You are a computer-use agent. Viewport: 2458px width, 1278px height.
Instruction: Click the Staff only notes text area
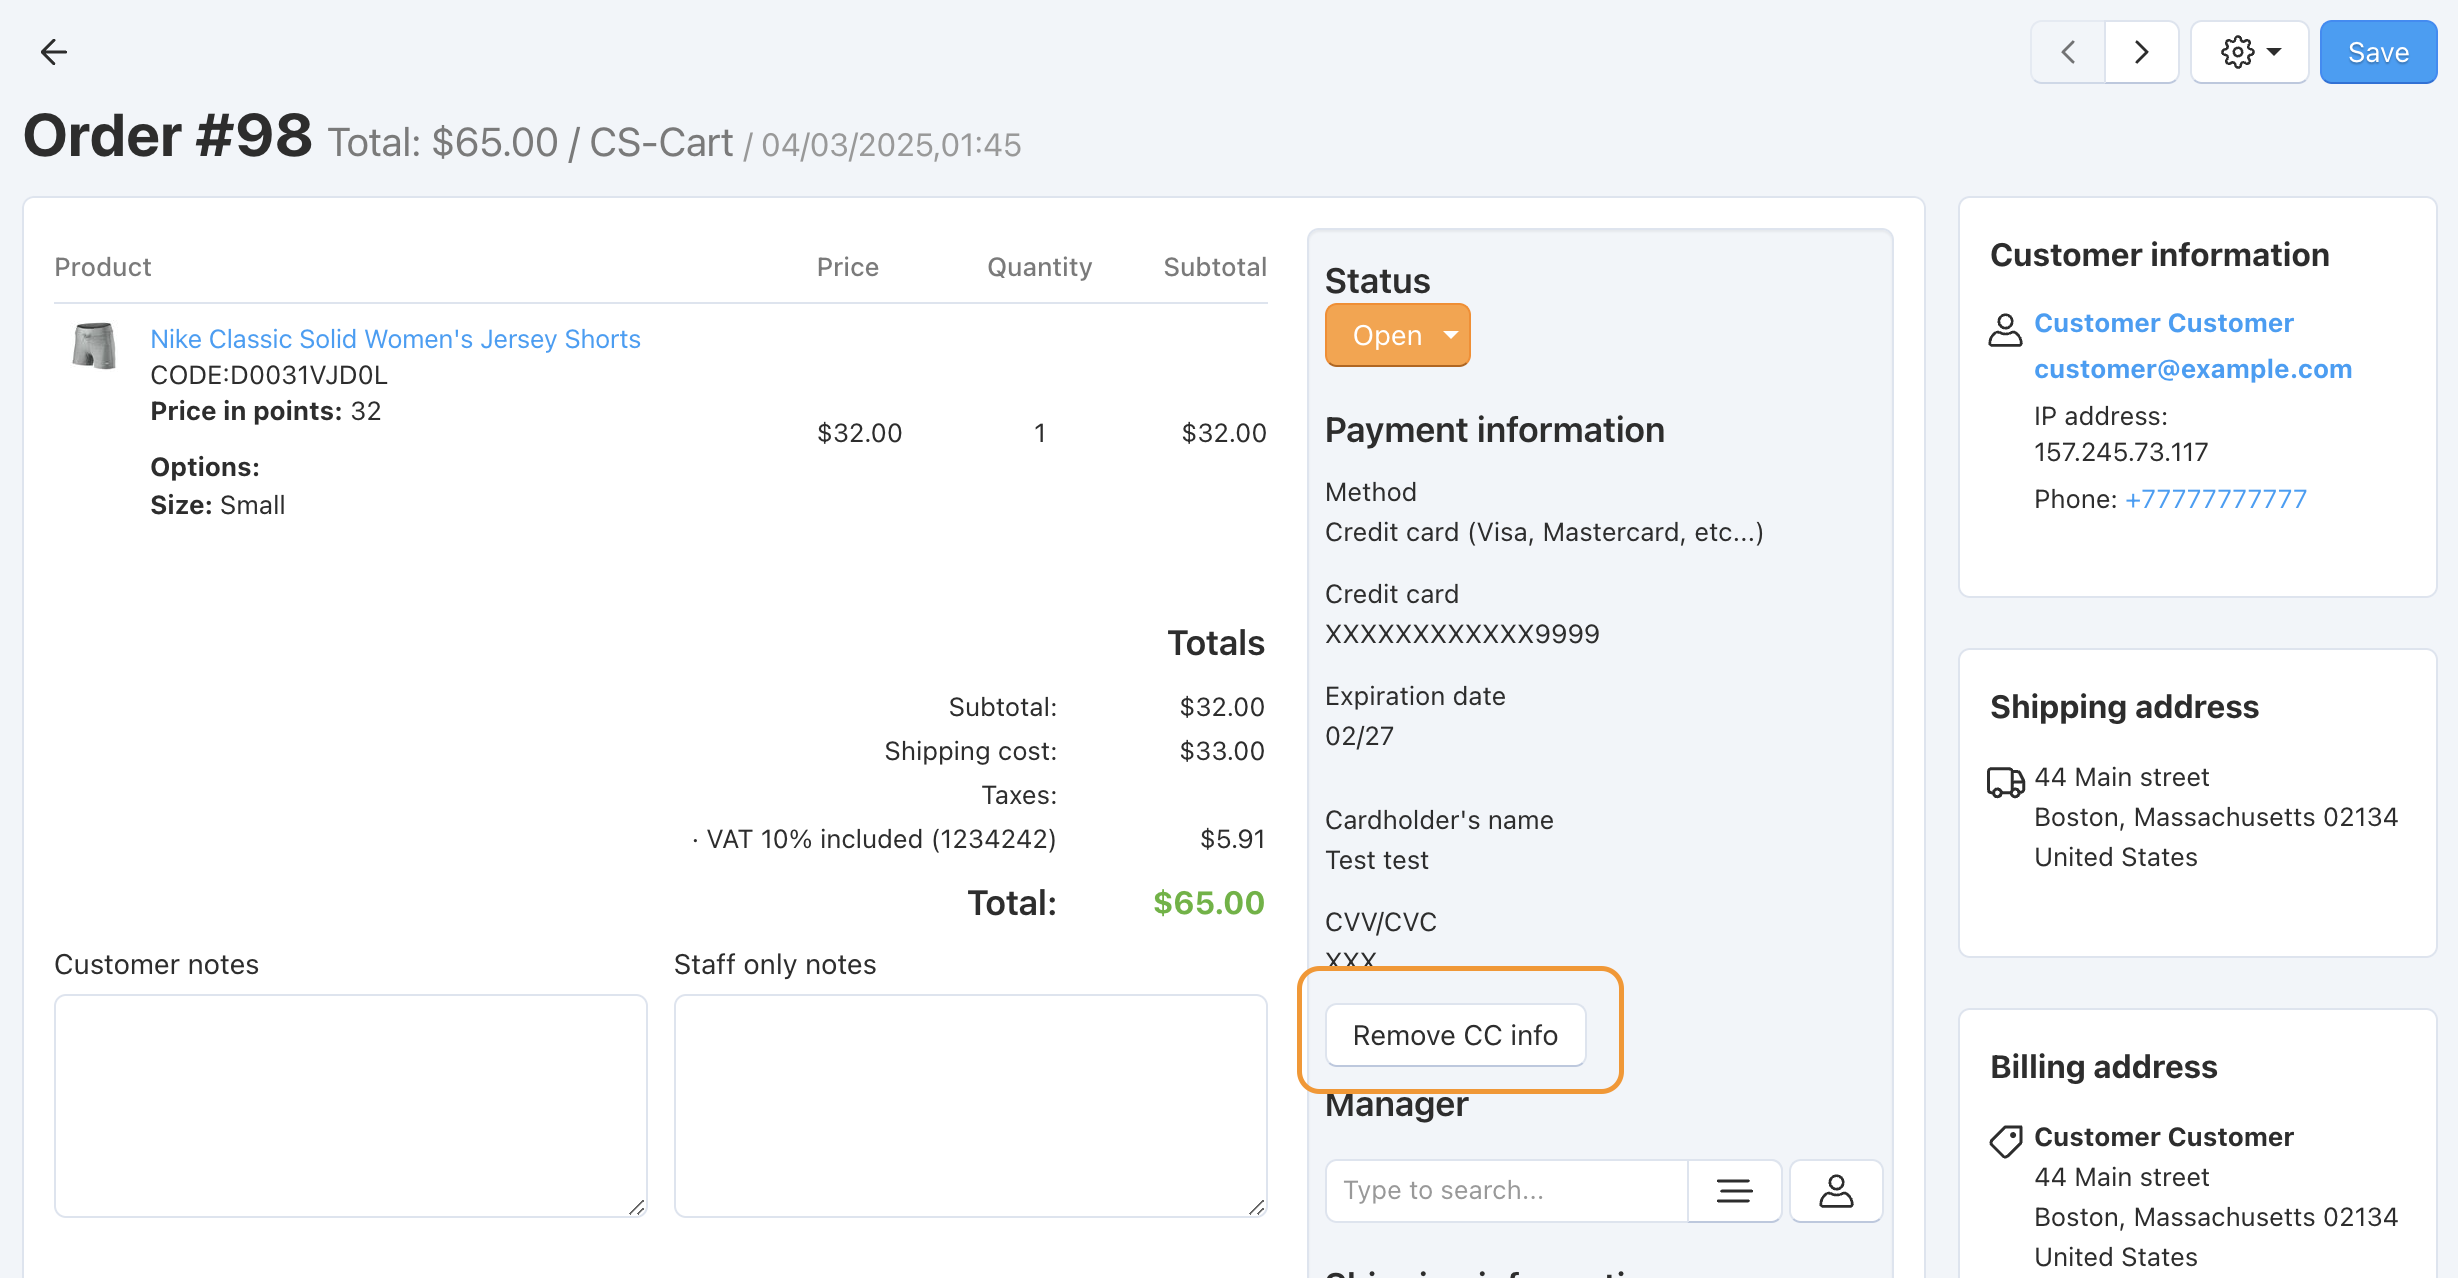click(x=970, y=1105)
